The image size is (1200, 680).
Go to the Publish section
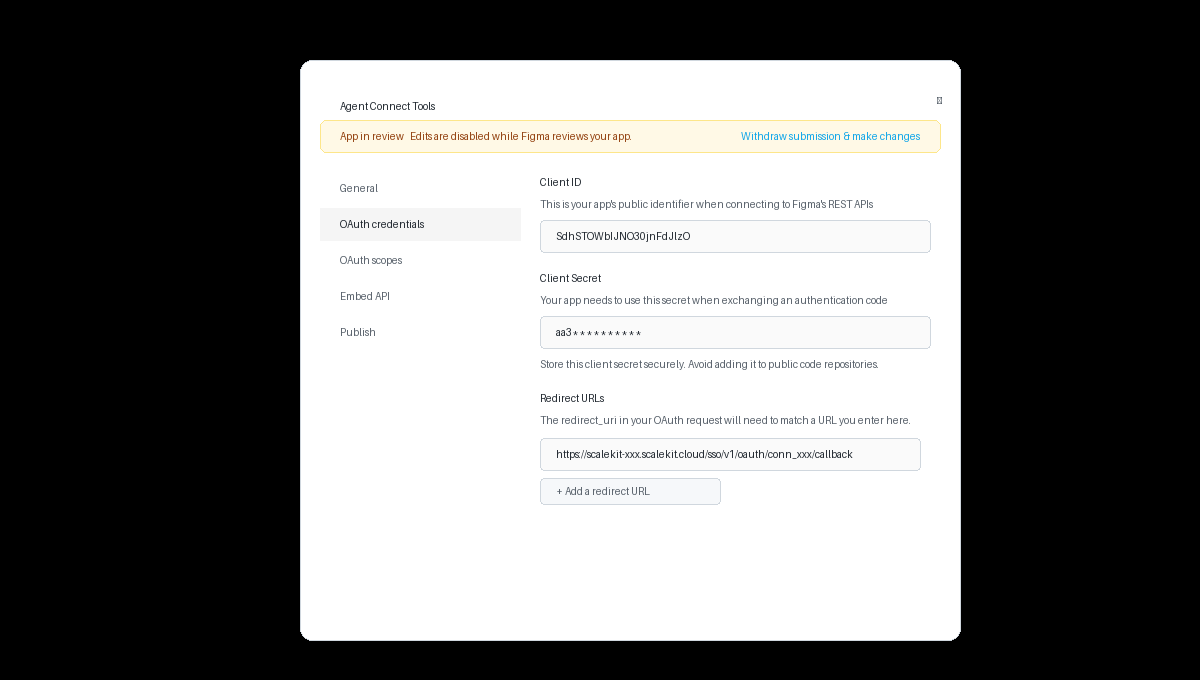[x=357, y=332]
